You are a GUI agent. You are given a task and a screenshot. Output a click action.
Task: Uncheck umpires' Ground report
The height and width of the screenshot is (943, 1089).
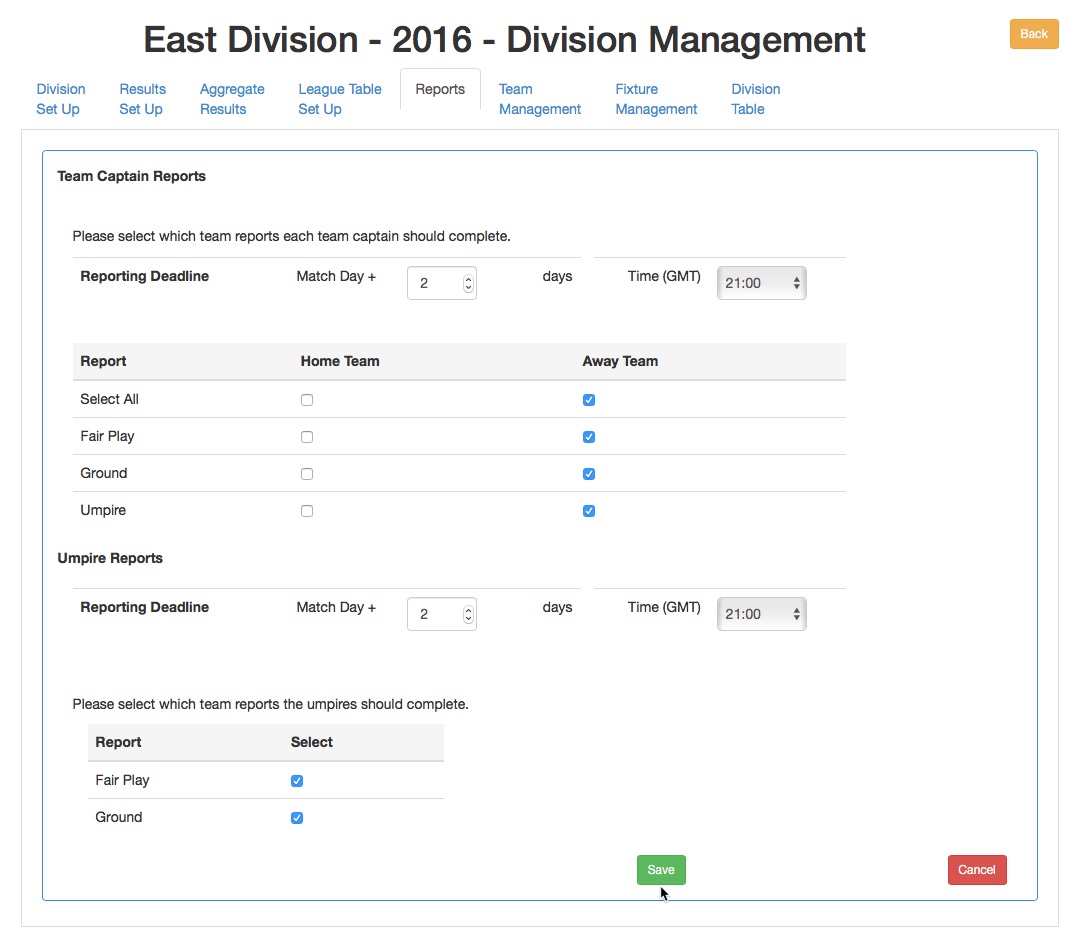297,818
